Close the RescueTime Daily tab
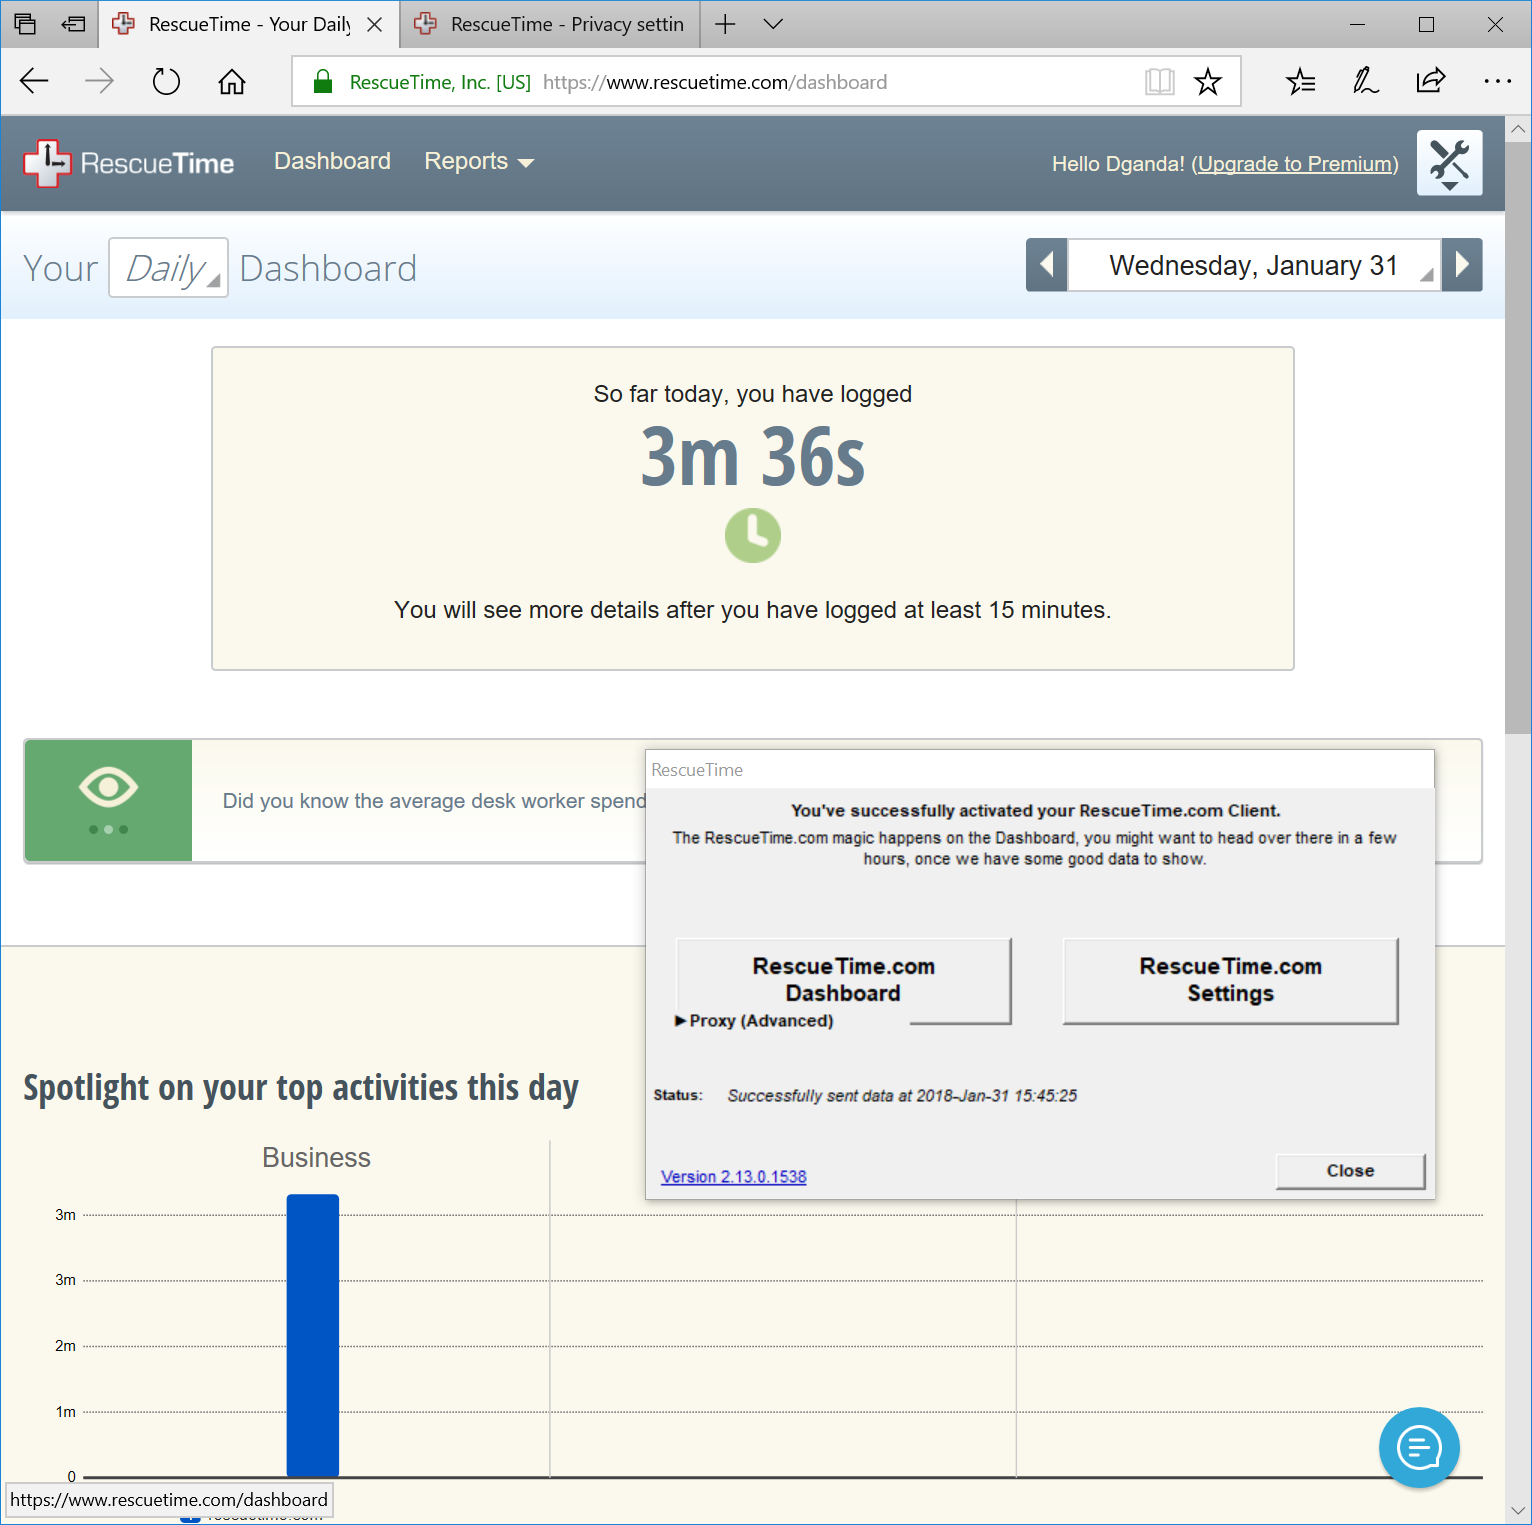Screen dimensions: 1532x1525 [x=375, y=24]
